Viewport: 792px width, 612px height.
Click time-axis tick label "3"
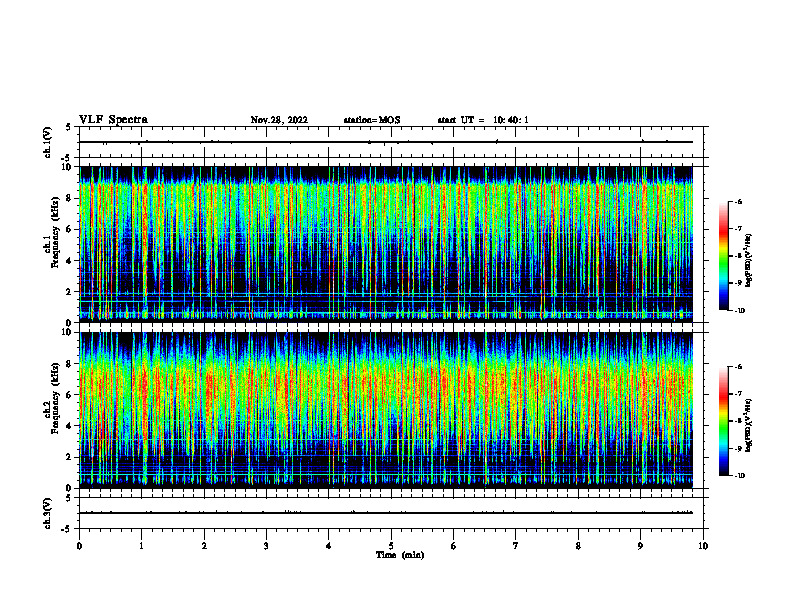pyautogui.click(x=266, y=546)
